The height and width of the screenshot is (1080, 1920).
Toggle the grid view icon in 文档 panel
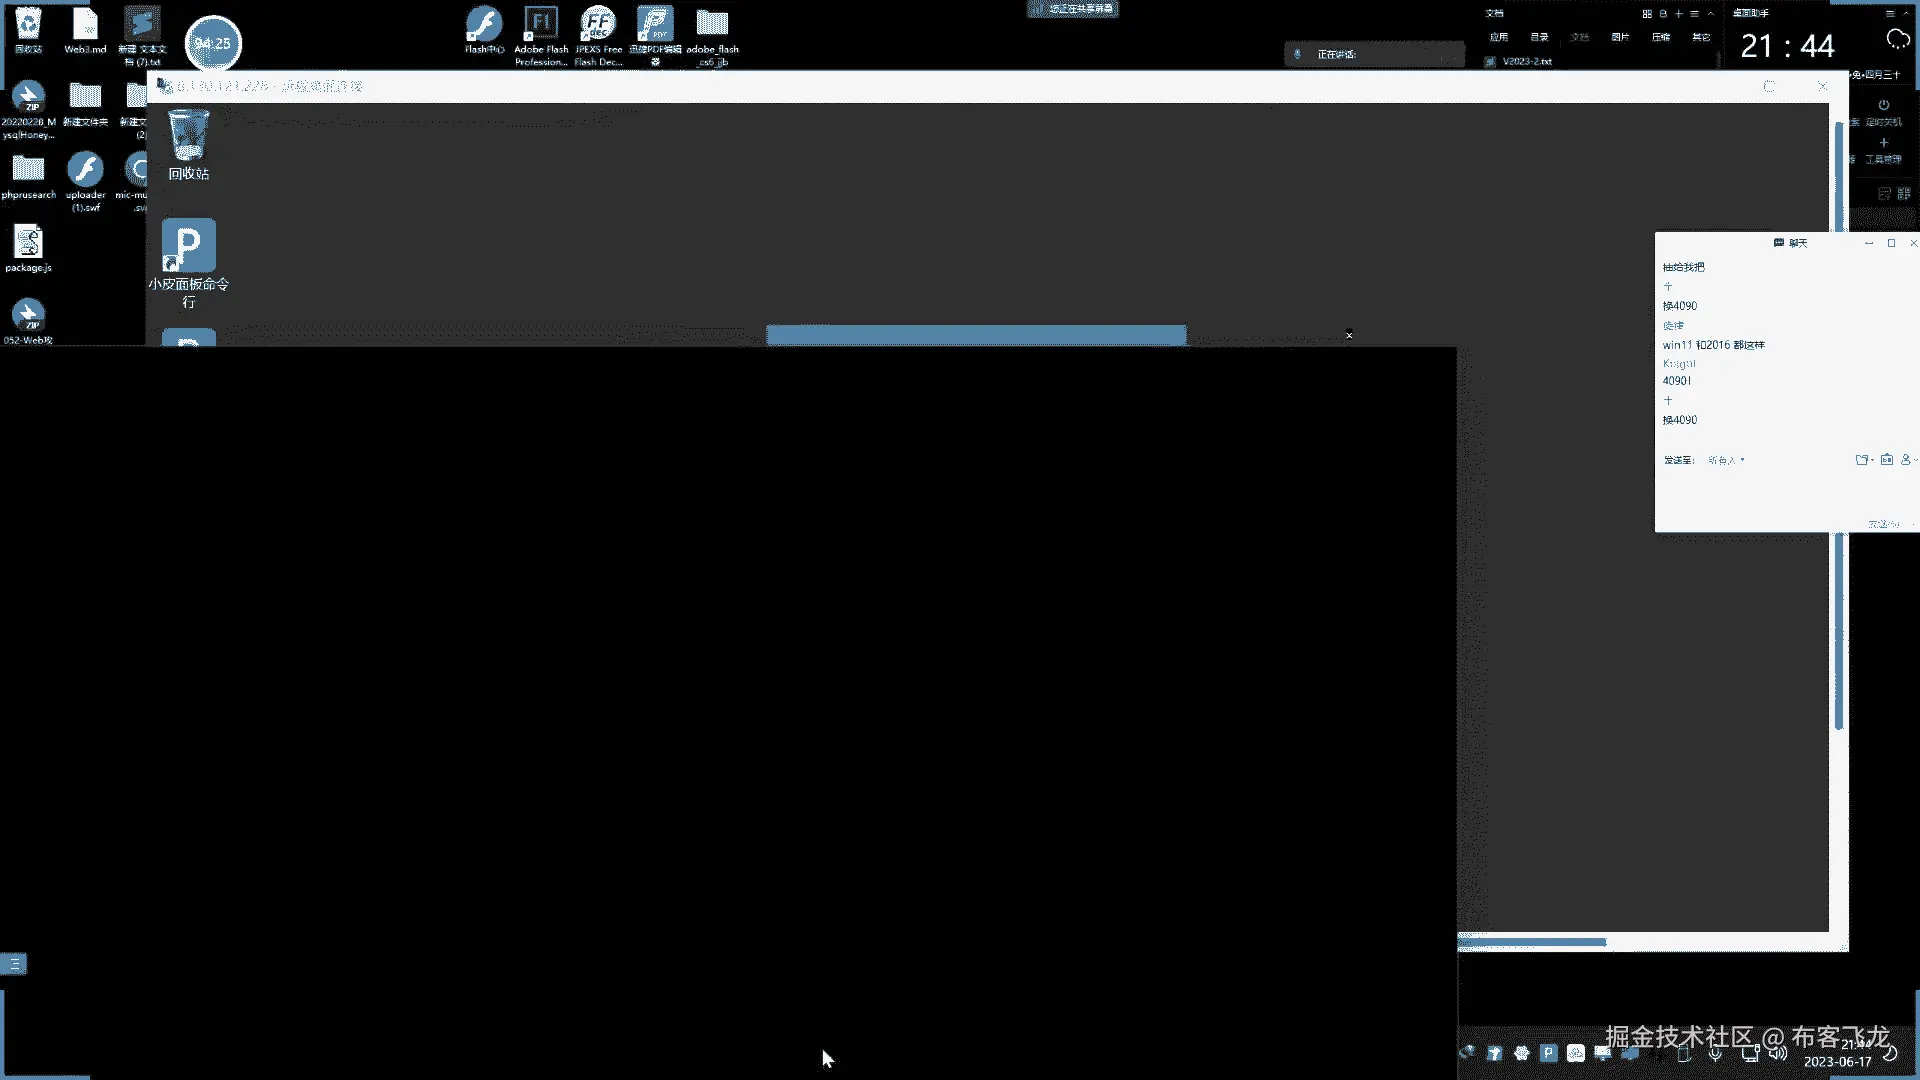pos(1646,14)
